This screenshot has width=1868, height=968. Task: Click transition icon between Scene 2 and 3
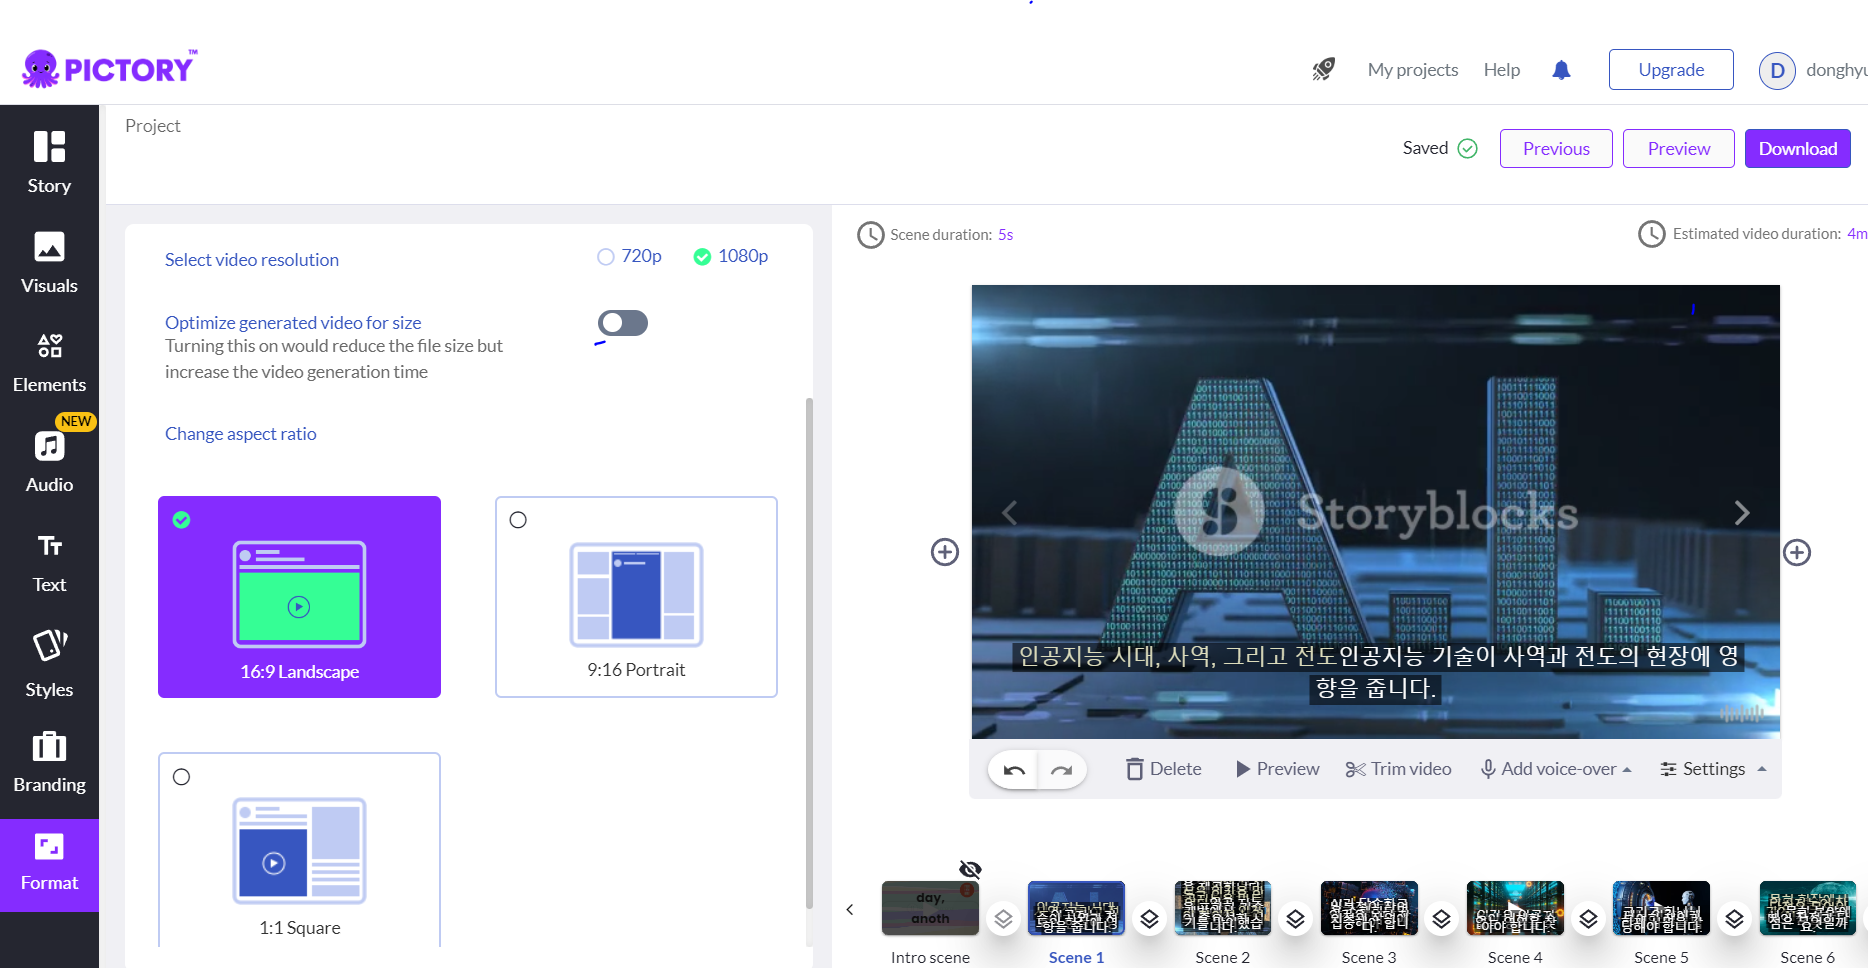click(1295, 918)
